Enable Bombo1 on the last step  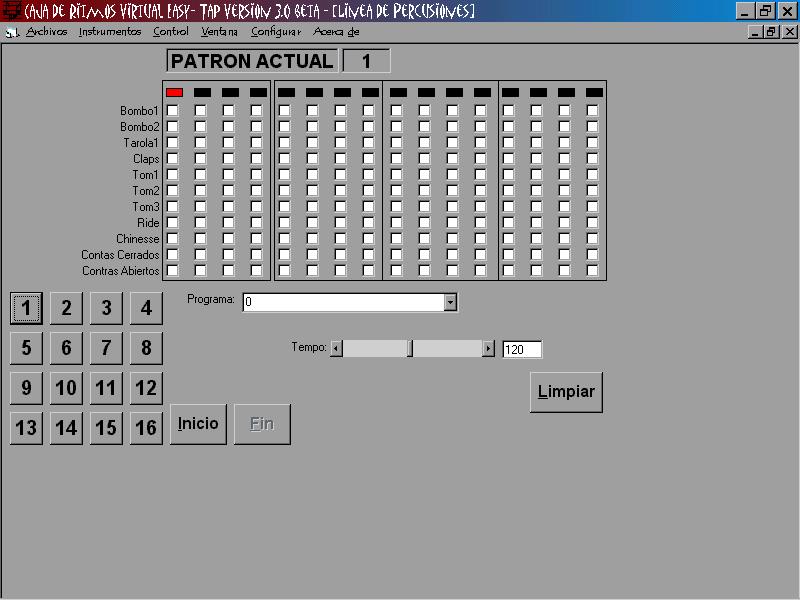(592, 111)
